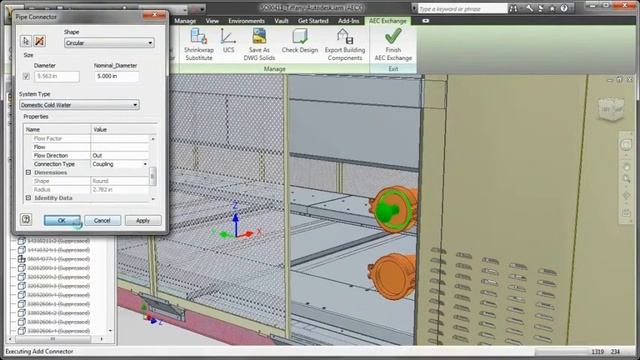
Task: Click the wrench icon in title bar
Action: click(529, 8)
